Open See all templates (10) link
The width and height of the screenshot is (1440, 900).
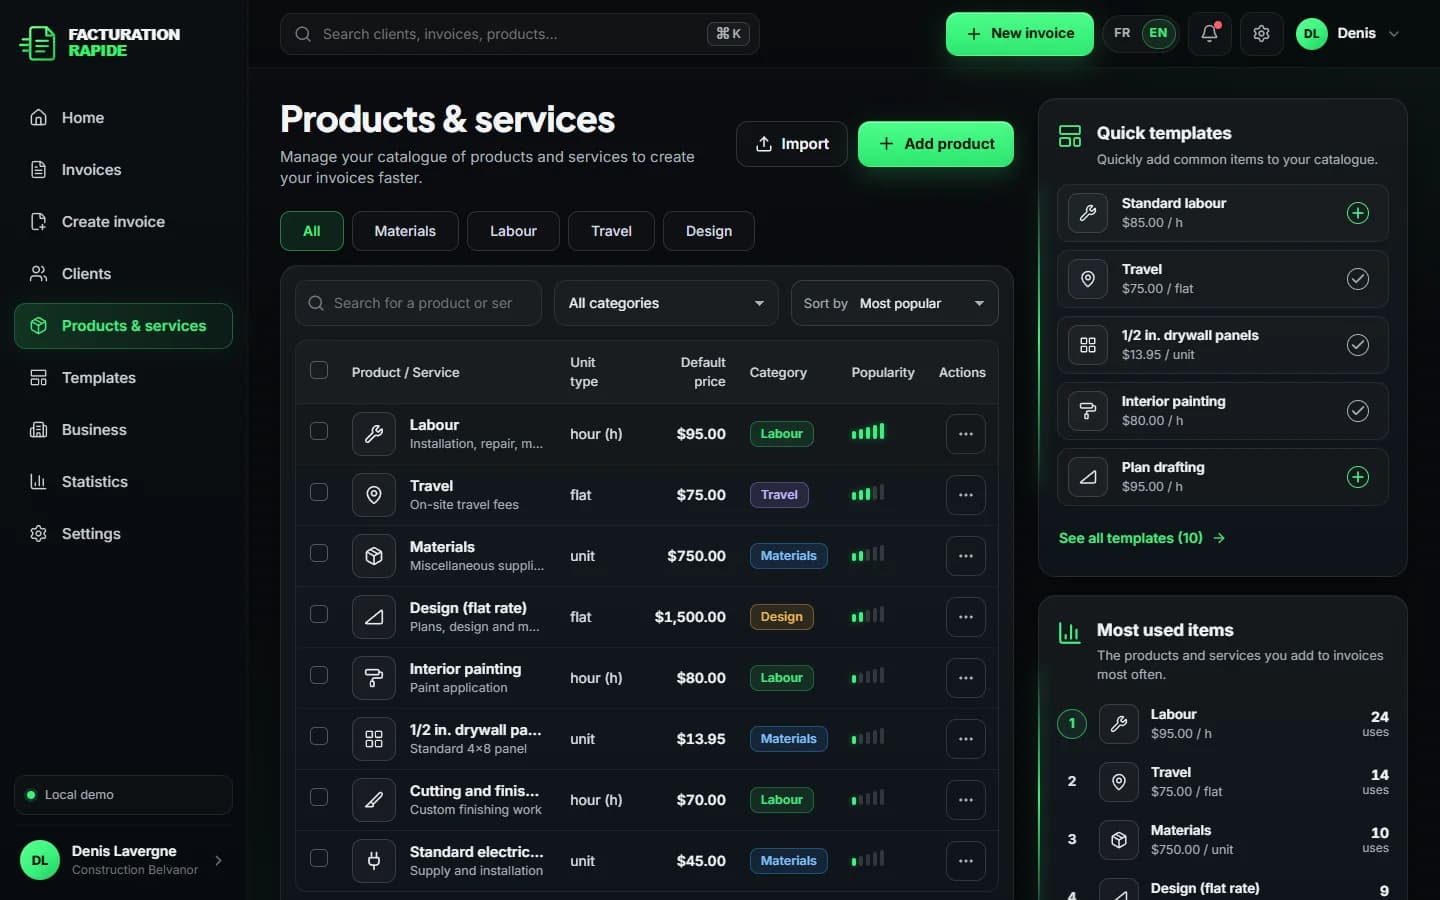(1142, 538)
